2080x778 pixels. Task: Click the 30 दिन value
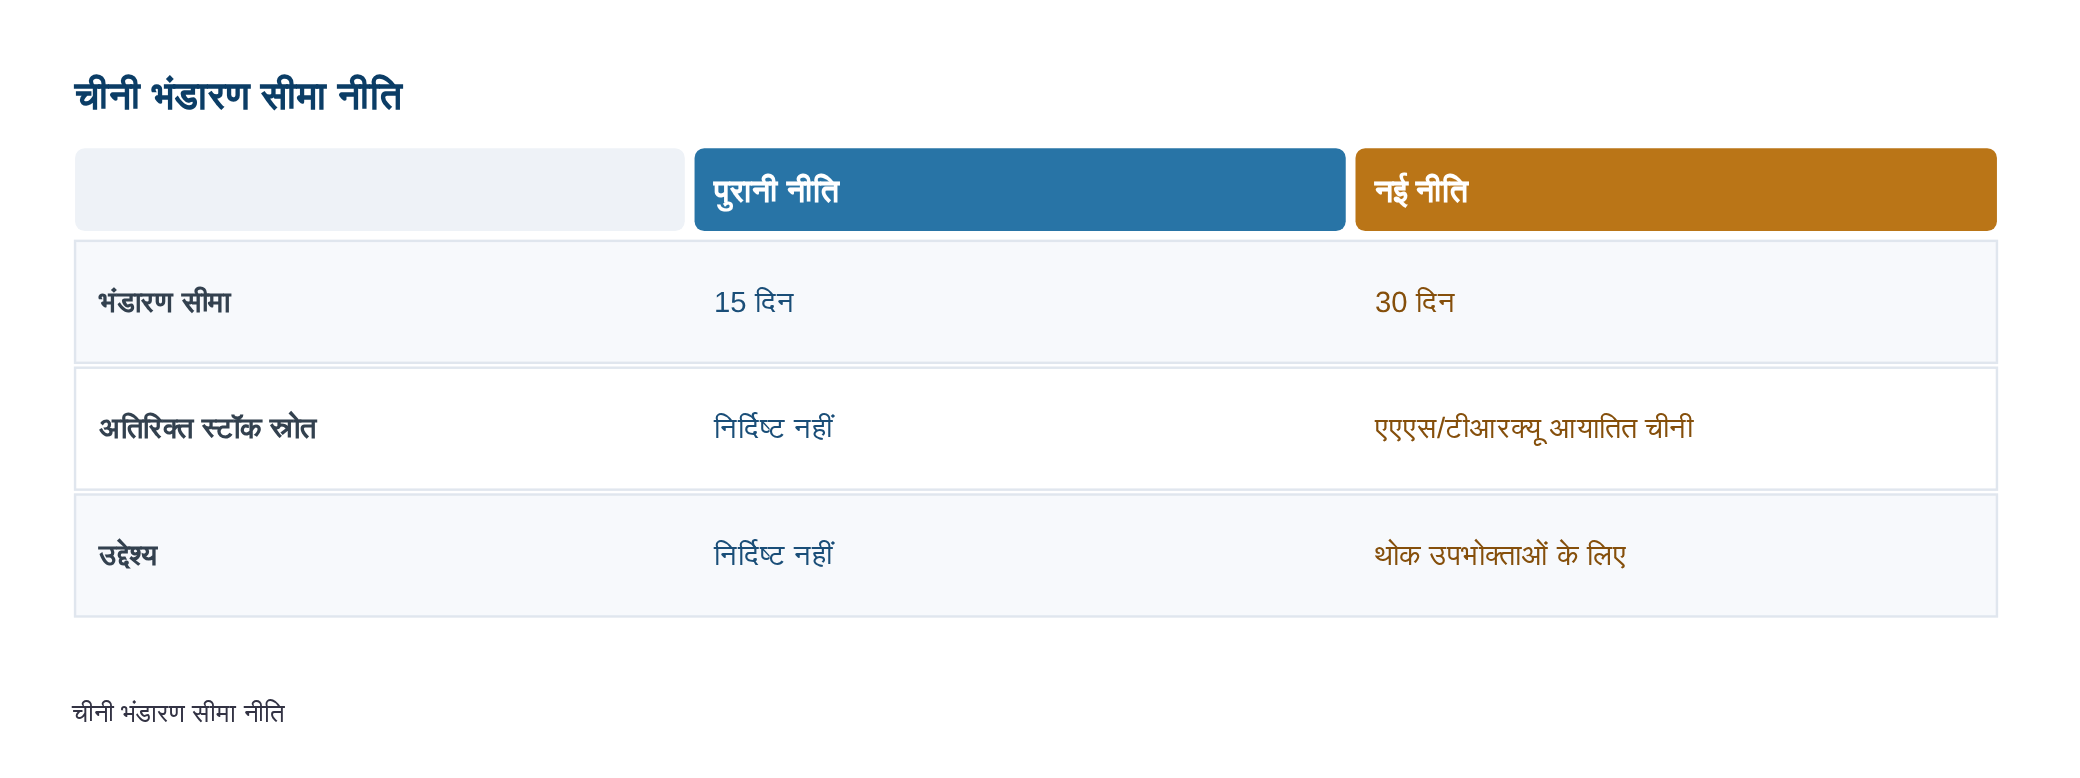[1415, 302]
